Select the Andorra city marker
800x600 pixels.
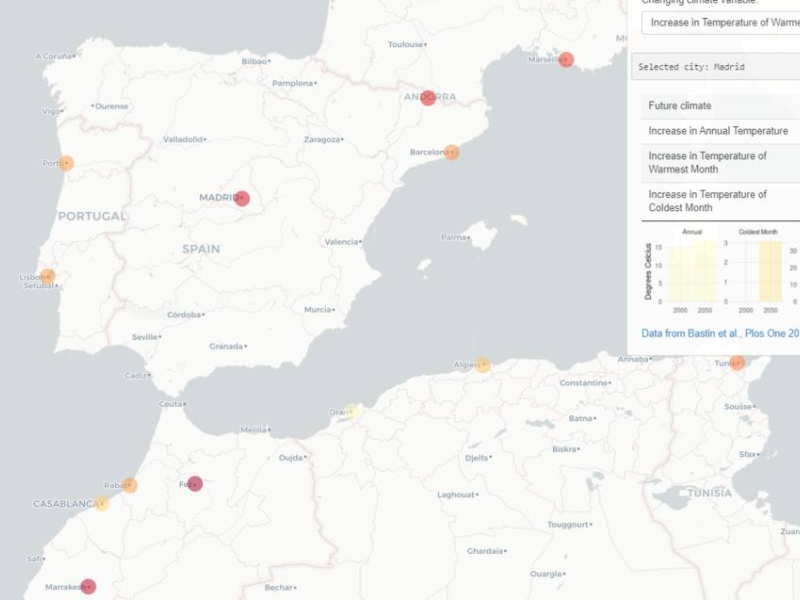(x=428, y=97)
